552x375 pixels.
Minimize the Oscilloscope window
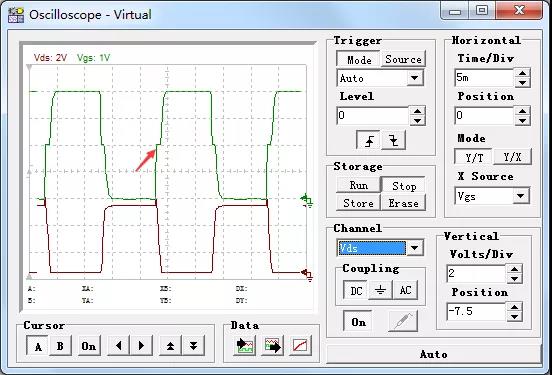[x=455, y=11]
